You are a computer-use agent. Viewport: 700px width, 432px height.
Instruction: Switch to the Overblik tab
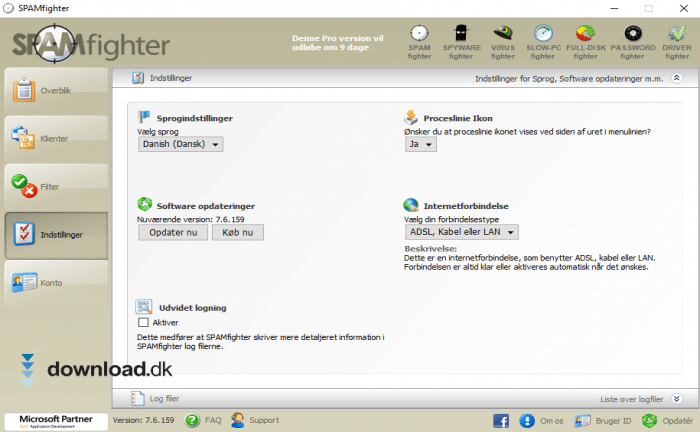point(55,91)
